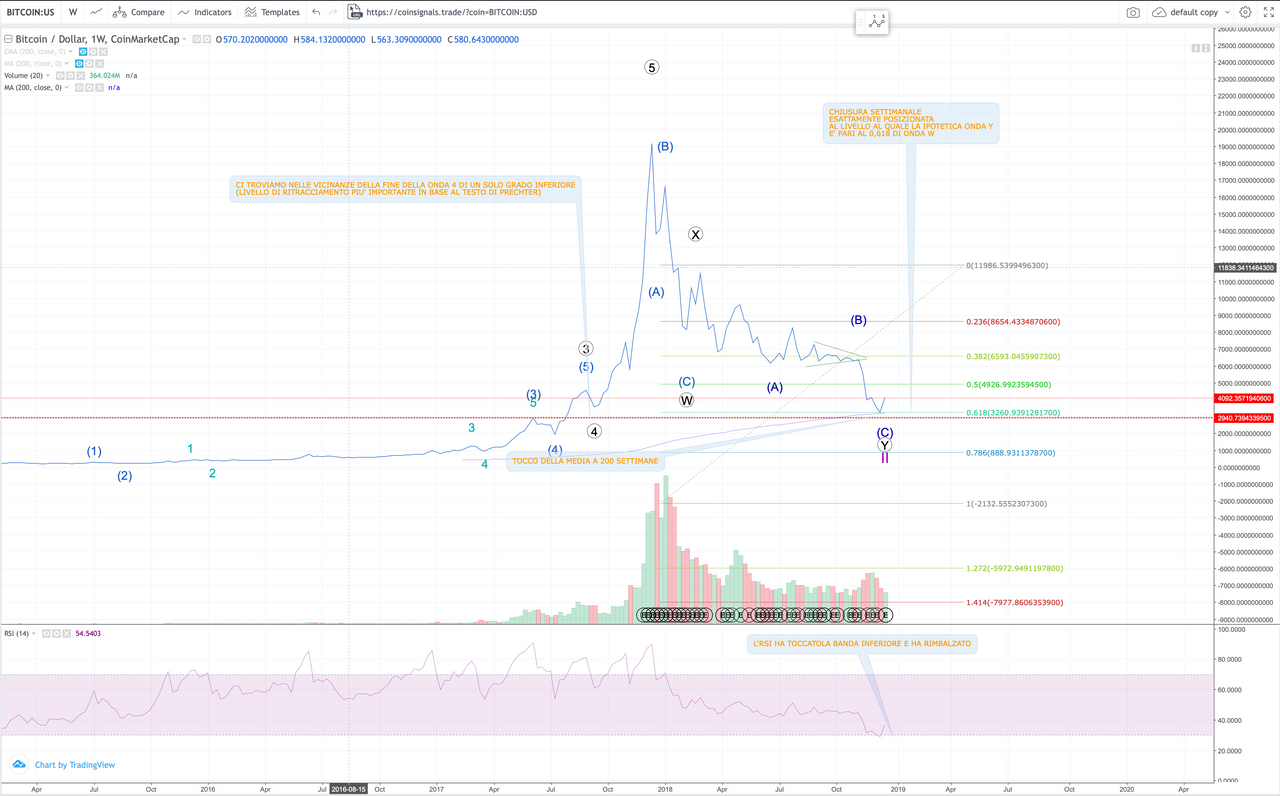
Task: Open chart settings gear
Action: coord(1245,12)
